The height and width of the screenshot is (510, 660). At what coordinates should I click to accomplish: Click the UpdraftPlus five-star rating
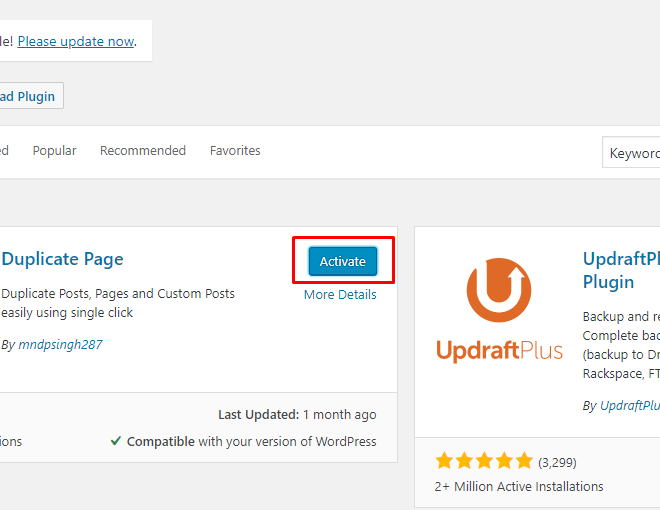tap(484, 461)
